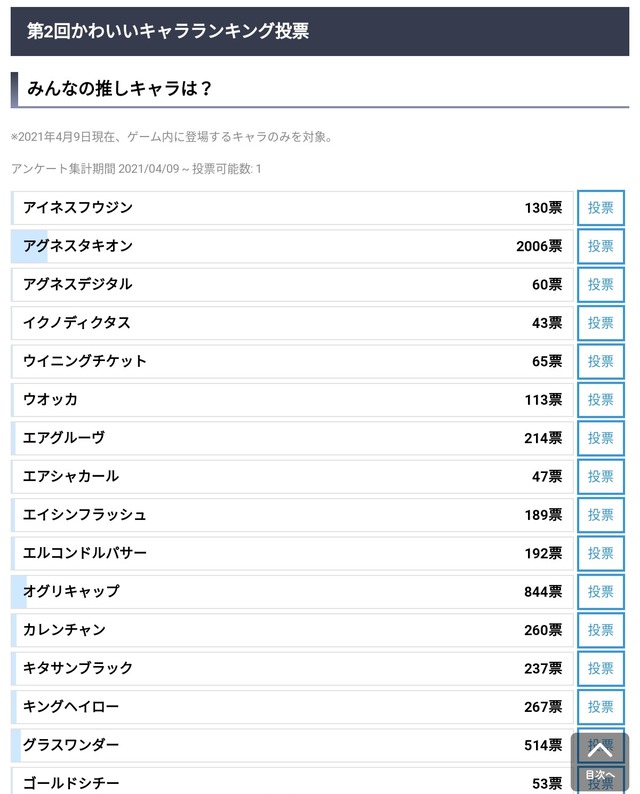Click the みんなの推しキャラは？ heading

point(119,89)
